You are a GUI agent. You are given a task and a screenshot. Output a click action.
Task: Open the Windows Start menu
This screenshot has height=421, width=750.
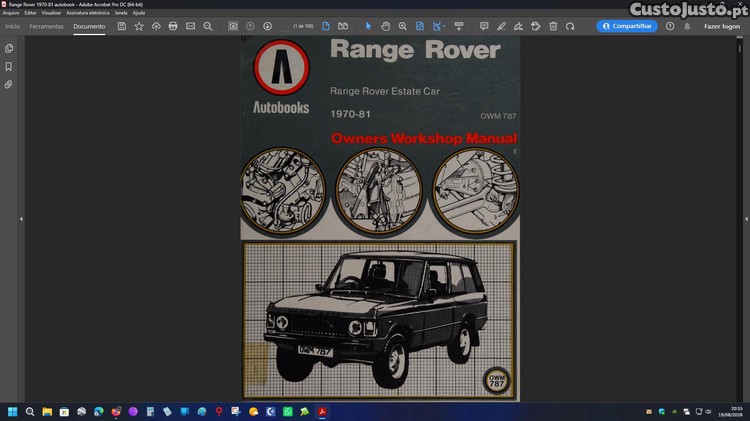click(13, 411)
